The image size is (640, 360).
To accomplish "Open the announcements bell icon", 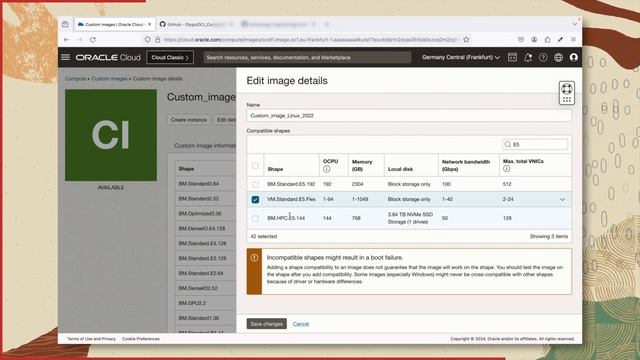I will point(528,58).
